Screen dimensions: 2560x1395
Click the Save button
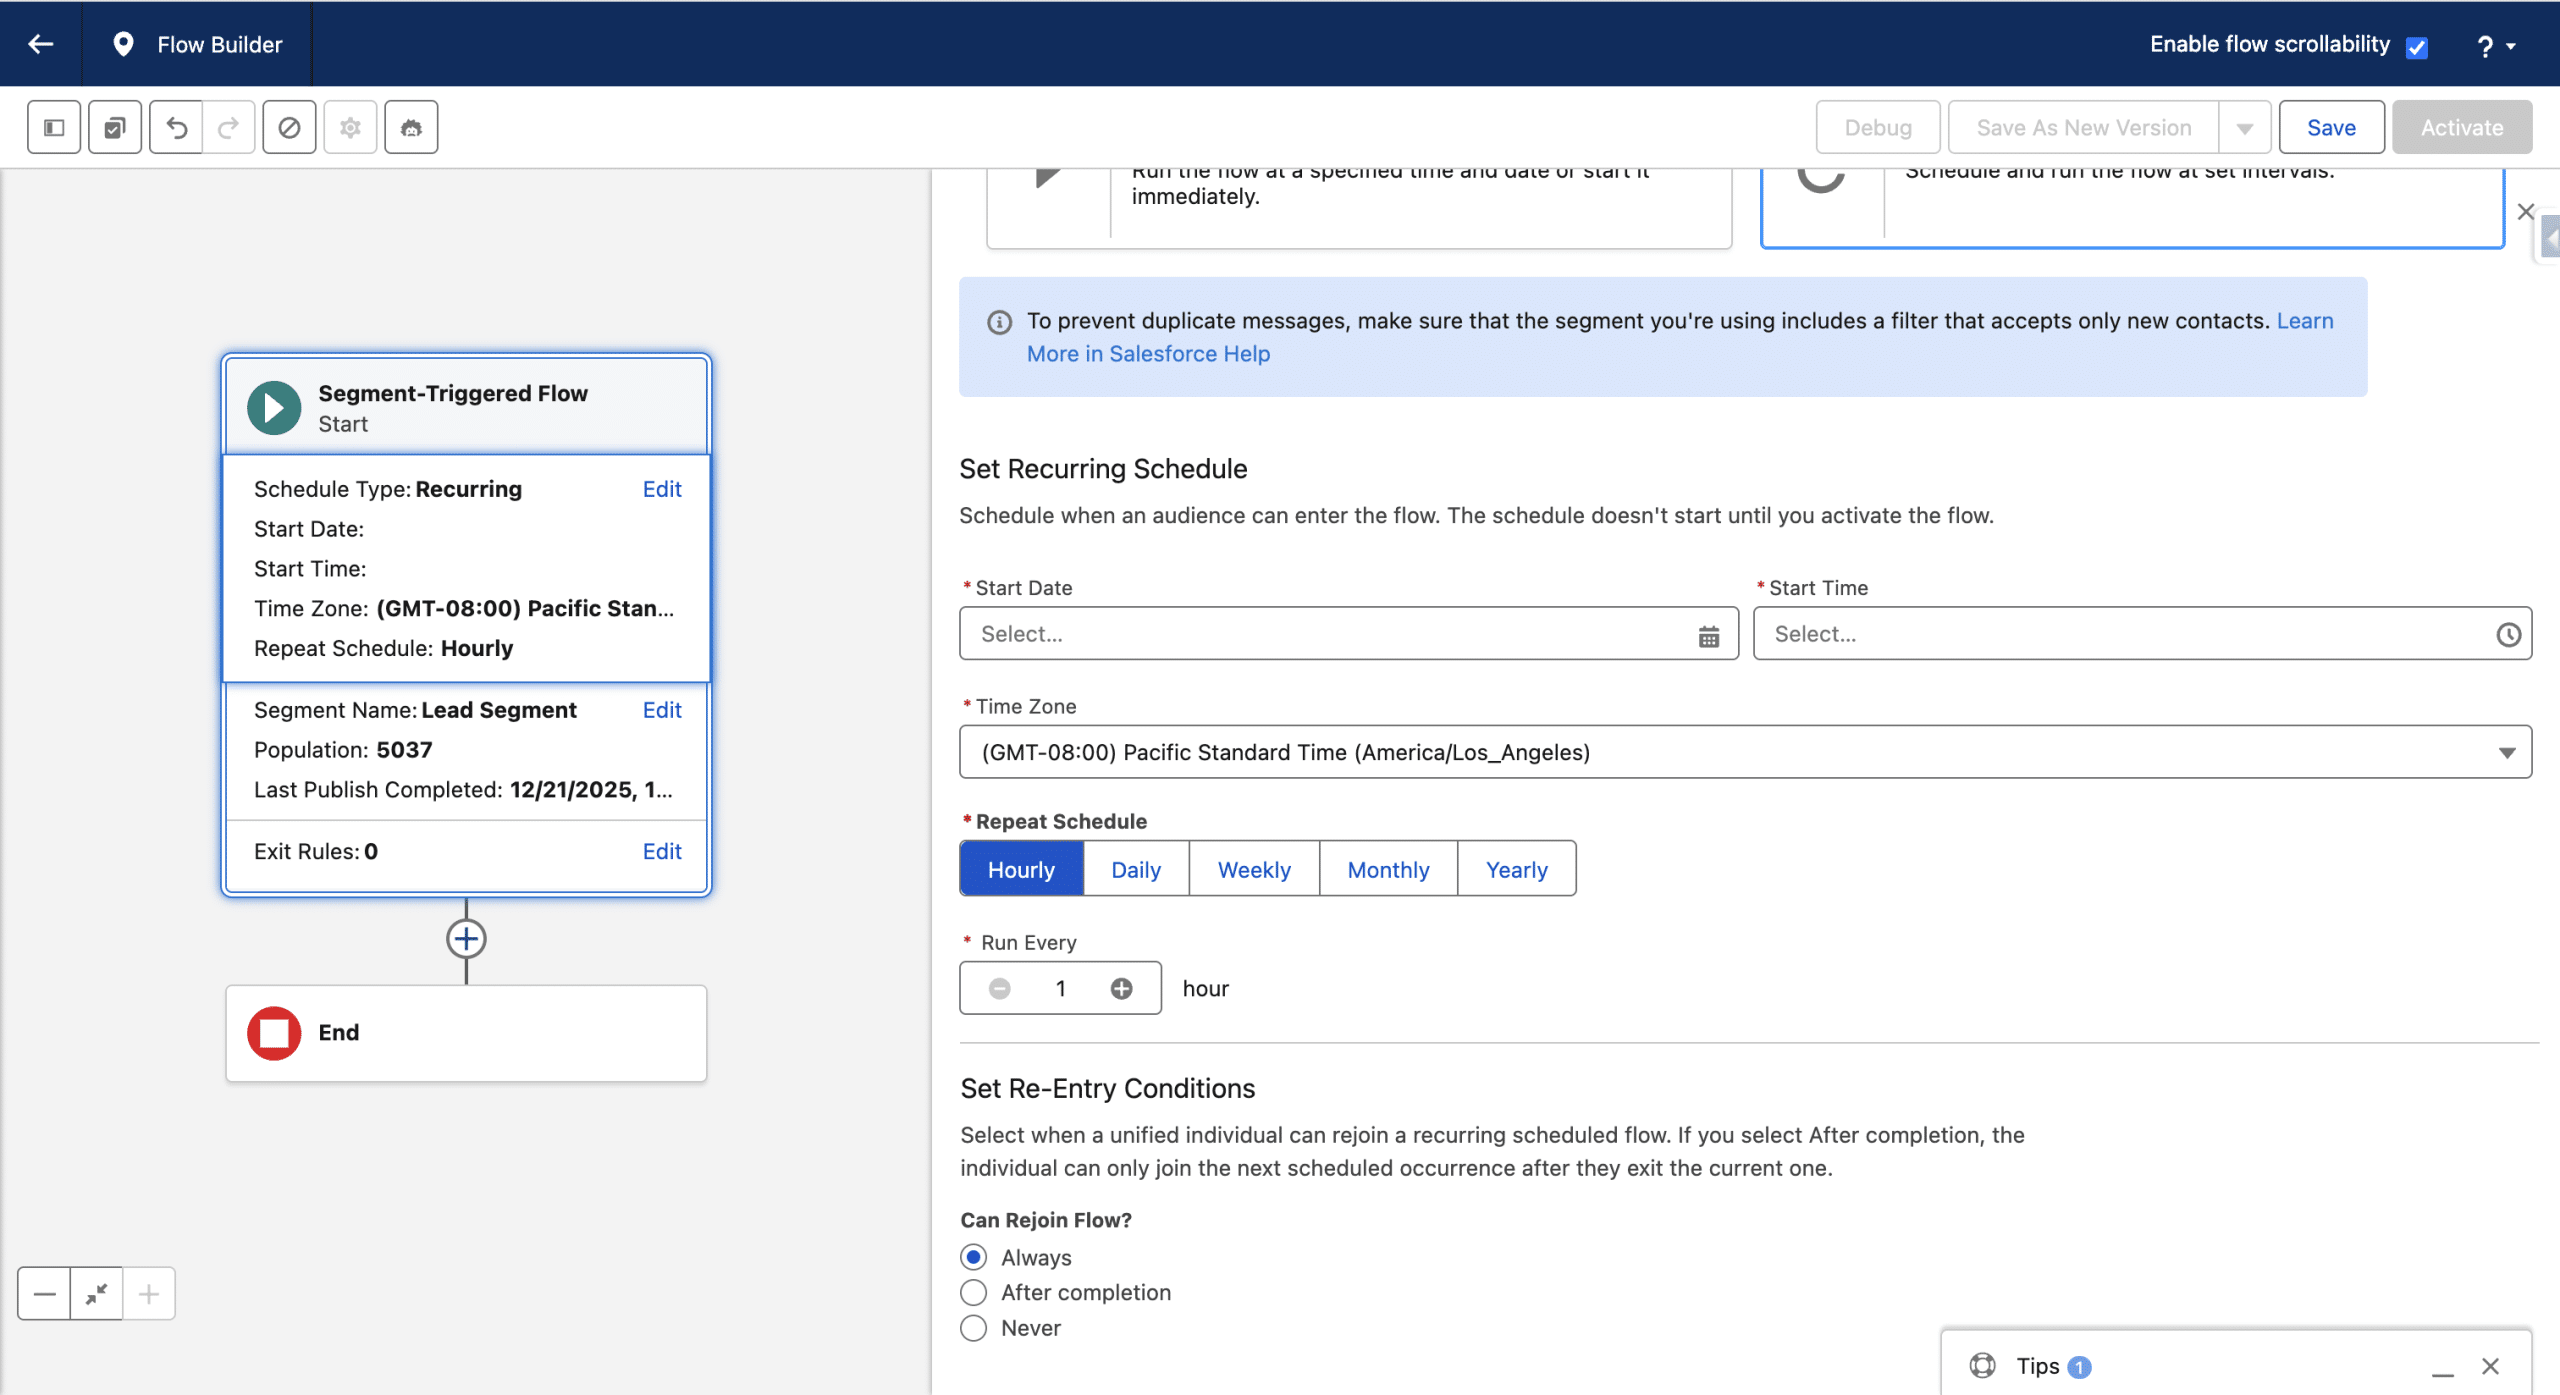tap(2330, 127)
